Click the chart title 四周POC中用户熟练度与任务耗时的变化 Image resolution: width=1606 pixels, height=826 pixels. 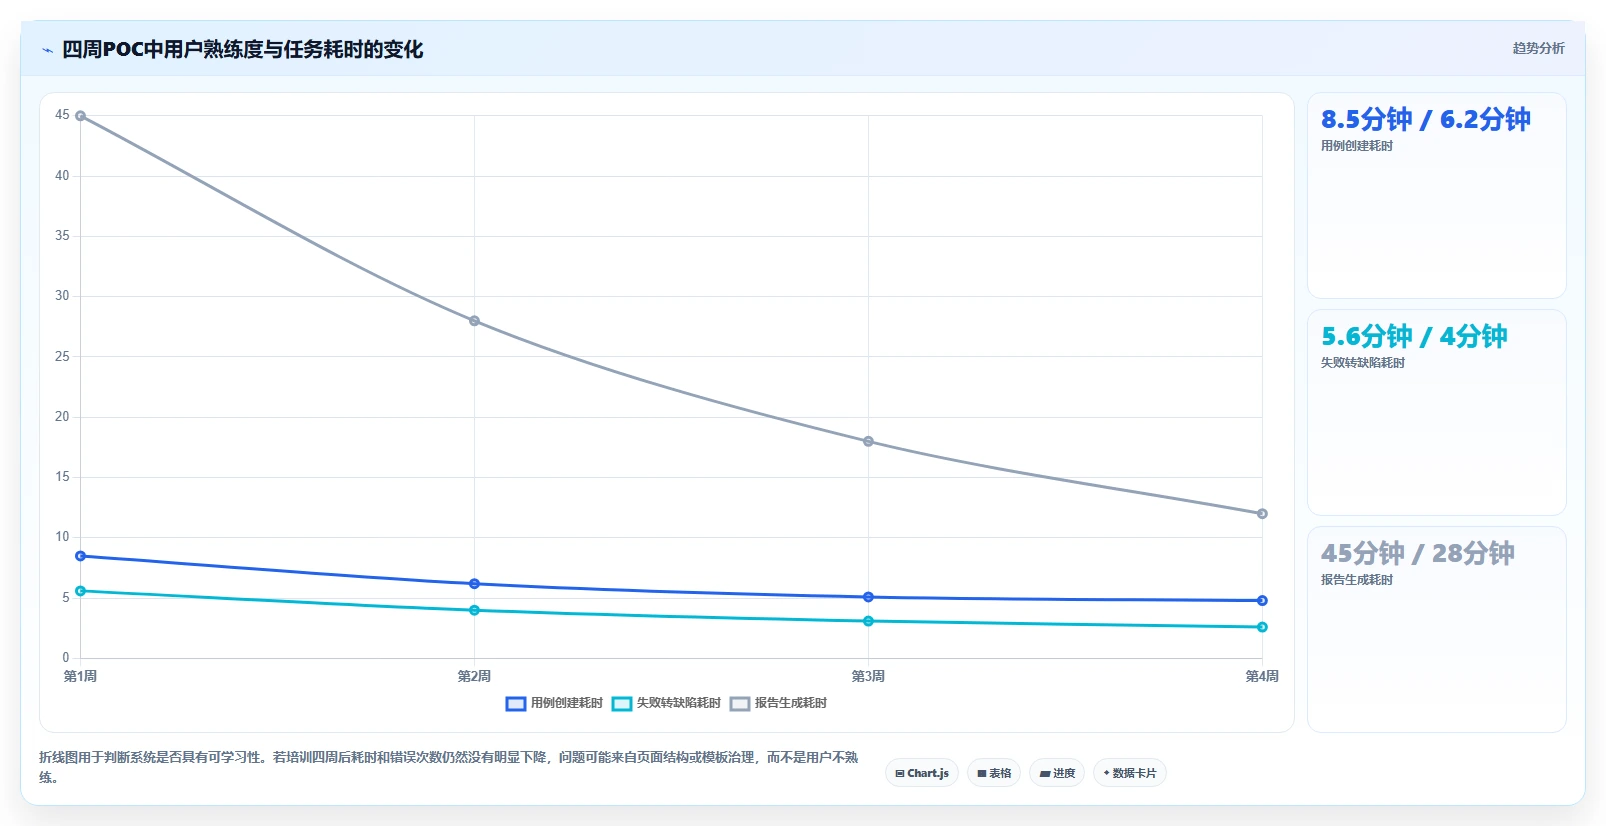click(x=243, y=50)
